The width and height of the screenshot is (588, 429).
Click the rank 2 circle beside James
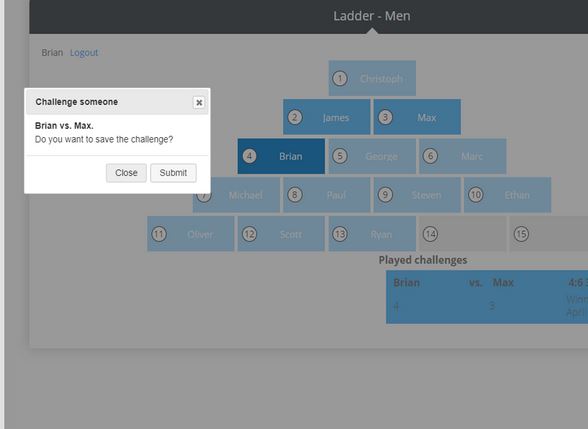click(x=295, y=117)
